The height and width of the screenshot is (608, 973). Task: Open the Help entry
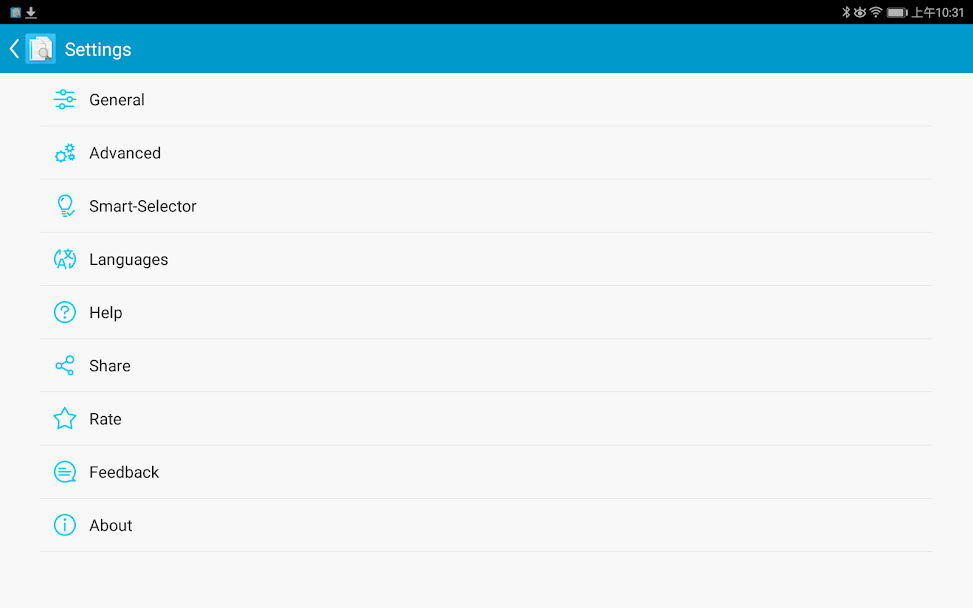coord(106,312)
